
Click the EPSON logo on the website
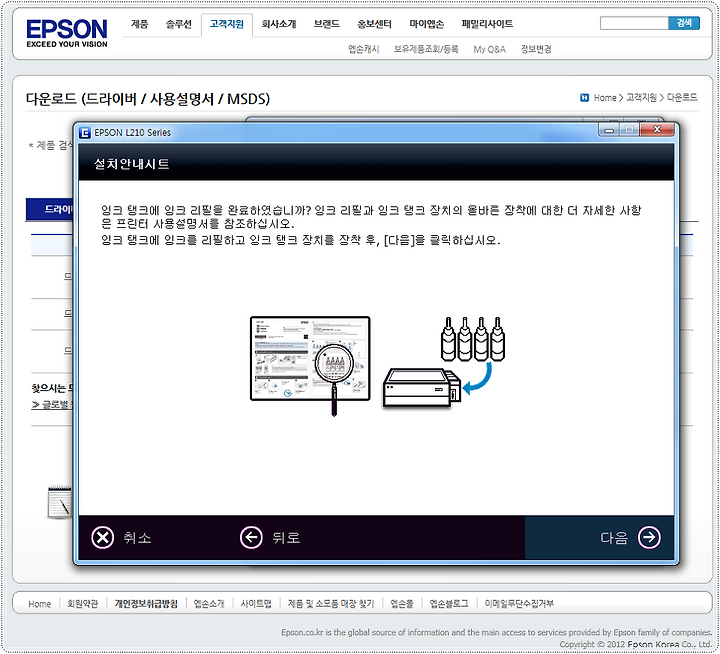67,33
